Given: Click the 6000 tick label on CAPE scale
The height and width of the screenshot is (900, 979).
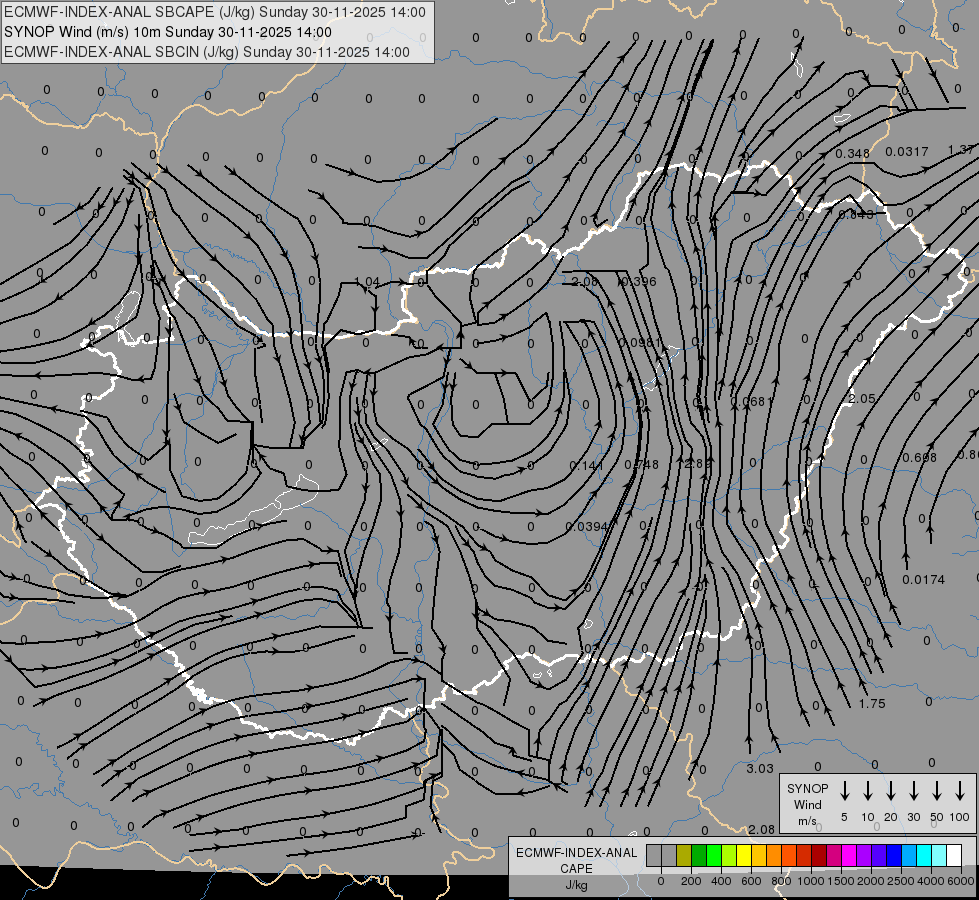Looking at the screenshot, I should click(x=960, y=881).
